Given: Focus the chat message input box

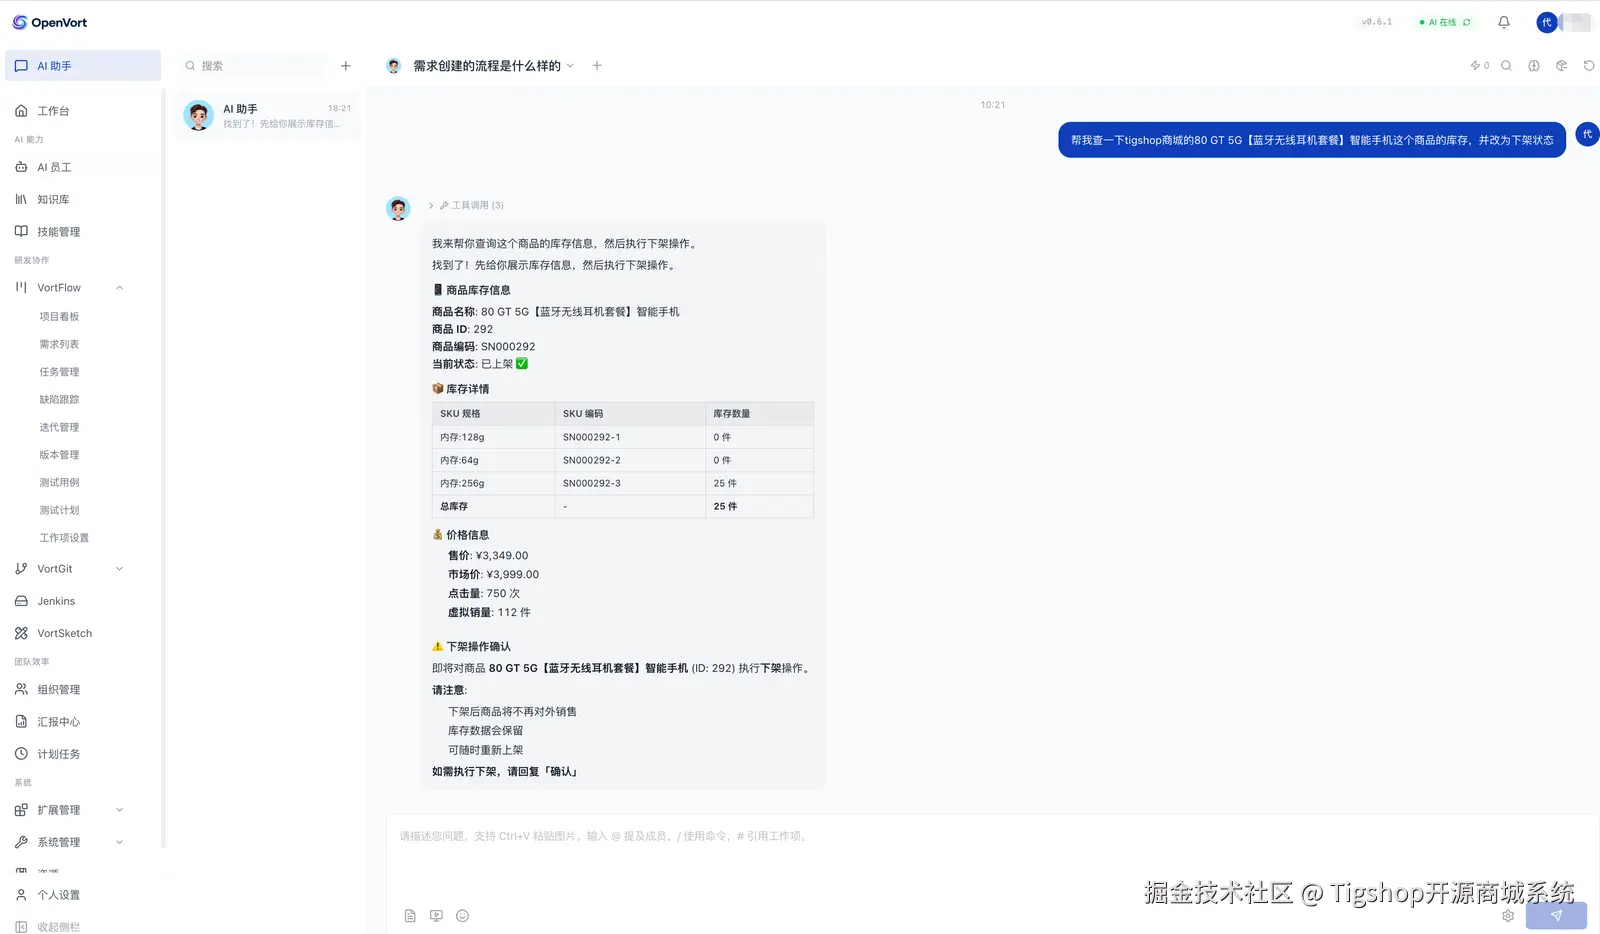Looking at the screenshot, I should point(990,857).
